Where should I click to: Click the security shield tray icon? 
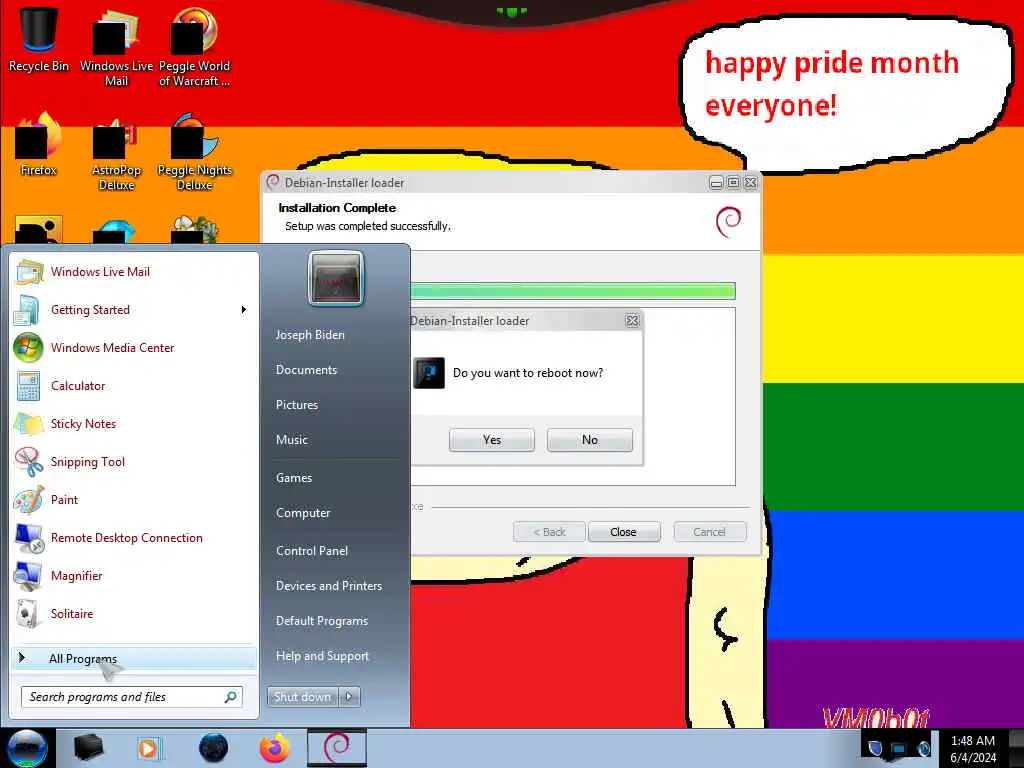(x=875, y=748)
